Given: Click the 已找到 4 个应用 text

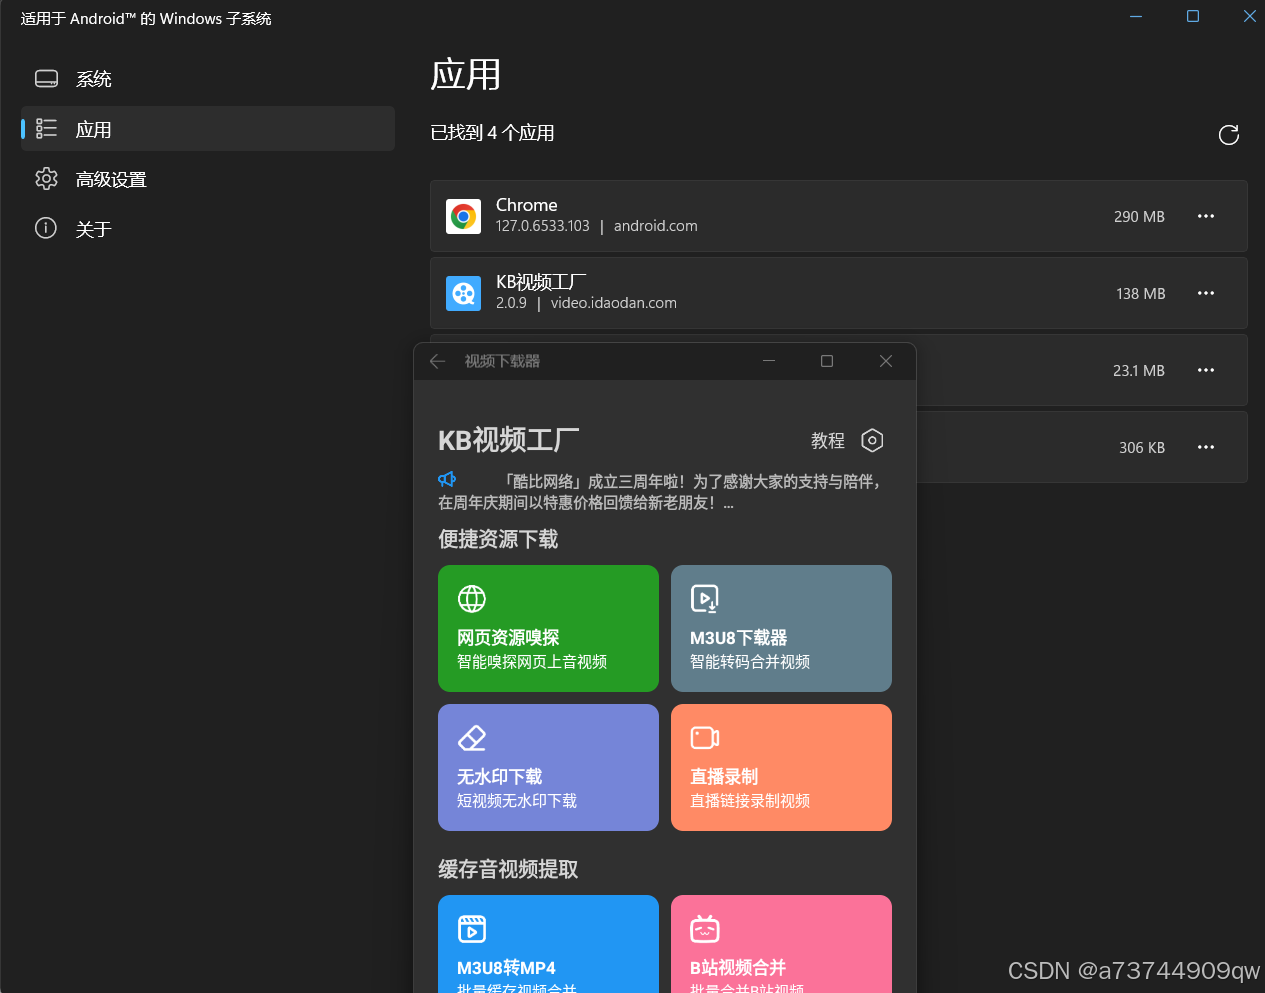Looking at the screenshot, I should 492,133.
